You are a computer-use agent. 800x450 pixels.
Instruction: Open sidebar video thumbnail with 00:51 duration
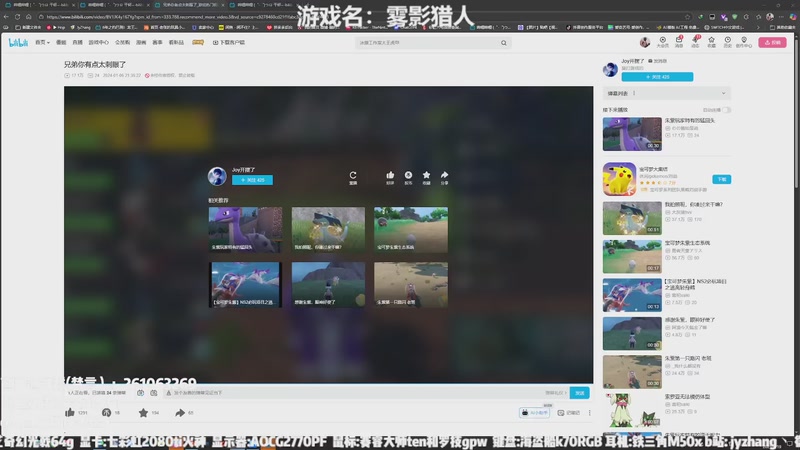pos(632,218)
